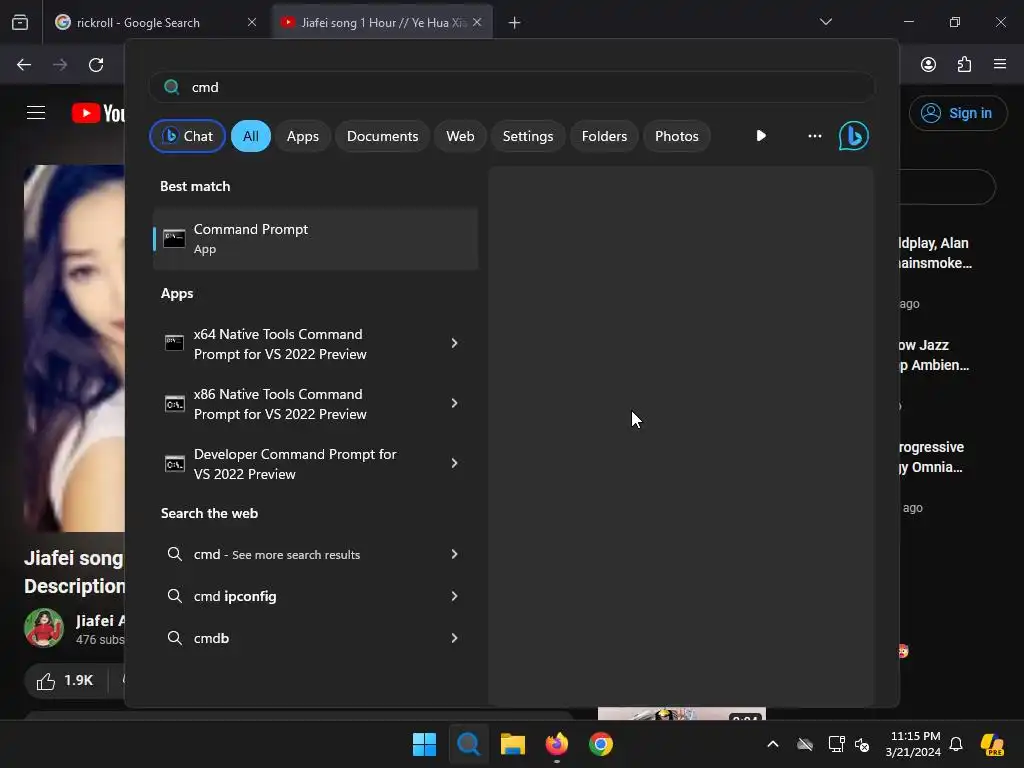The height and width of the screenshot is (768, 1024).
Task: Open the clock showing 11:15 PM
Action: tap(914, 744)
